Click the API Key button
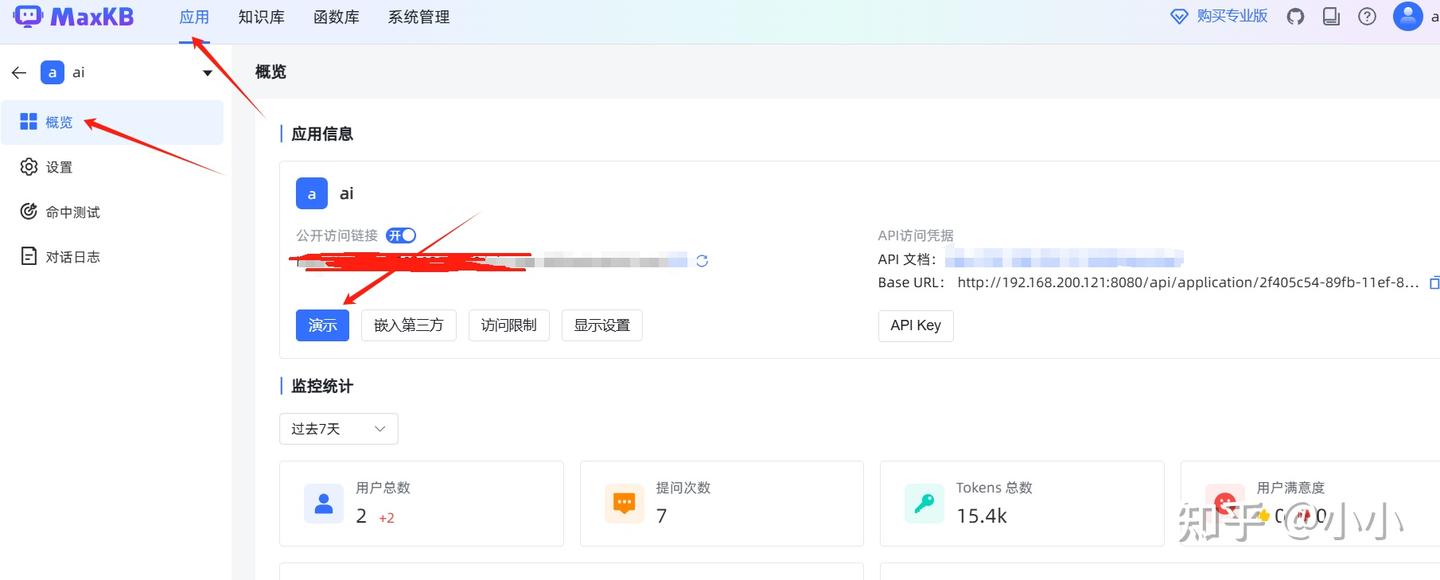The image size is (1440, 580). 915,325
